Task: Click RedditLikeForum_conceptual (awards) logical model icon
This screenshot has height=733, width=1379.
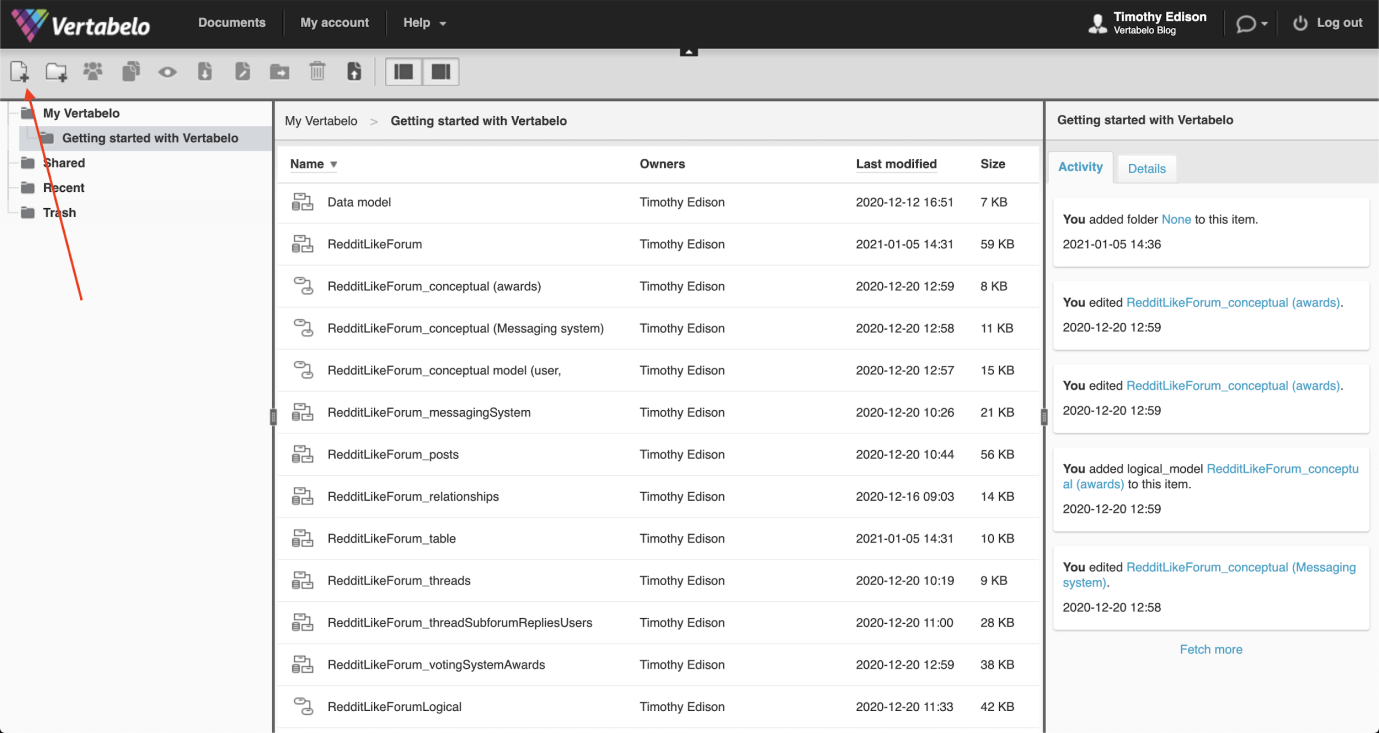Action: 303,286
